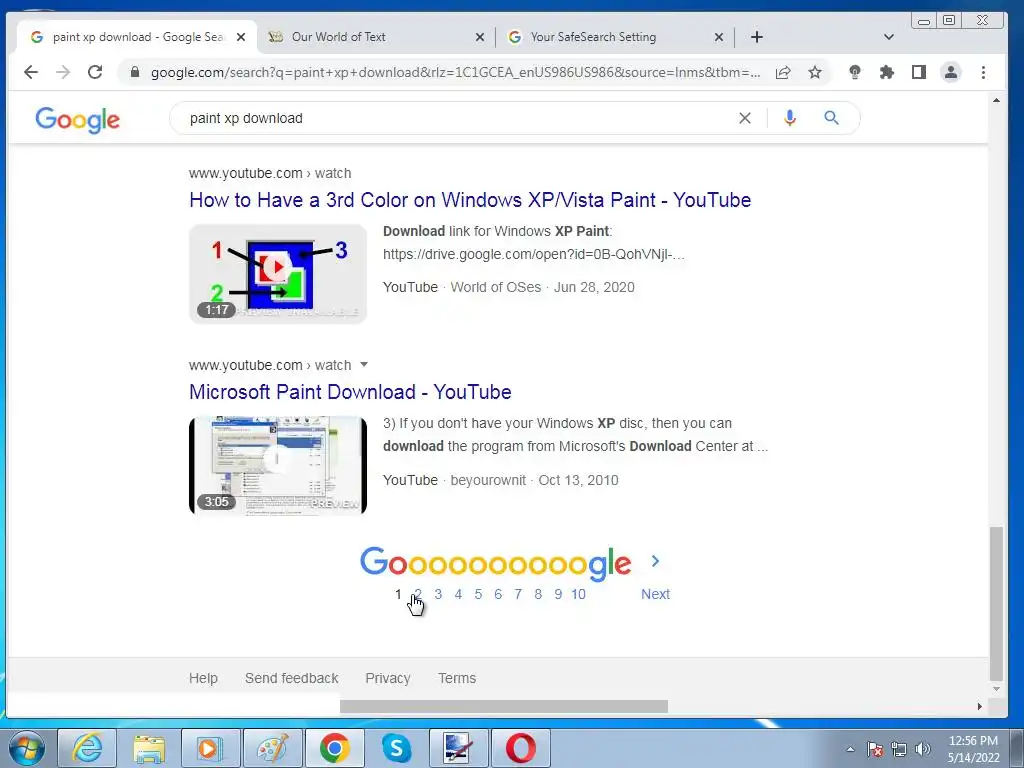Click the paint xp download search box
Screen dimensions: 1024x768
click(457, 118)
